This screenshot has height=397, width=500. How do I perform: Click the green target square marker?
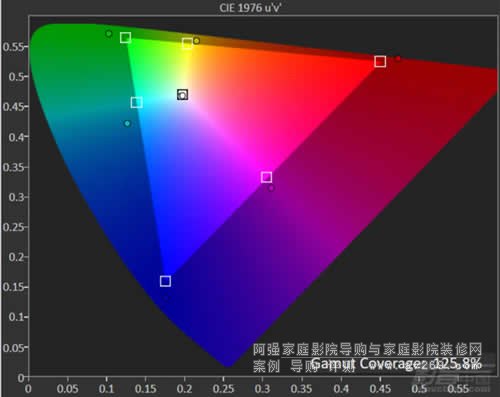tap(125, 38)
